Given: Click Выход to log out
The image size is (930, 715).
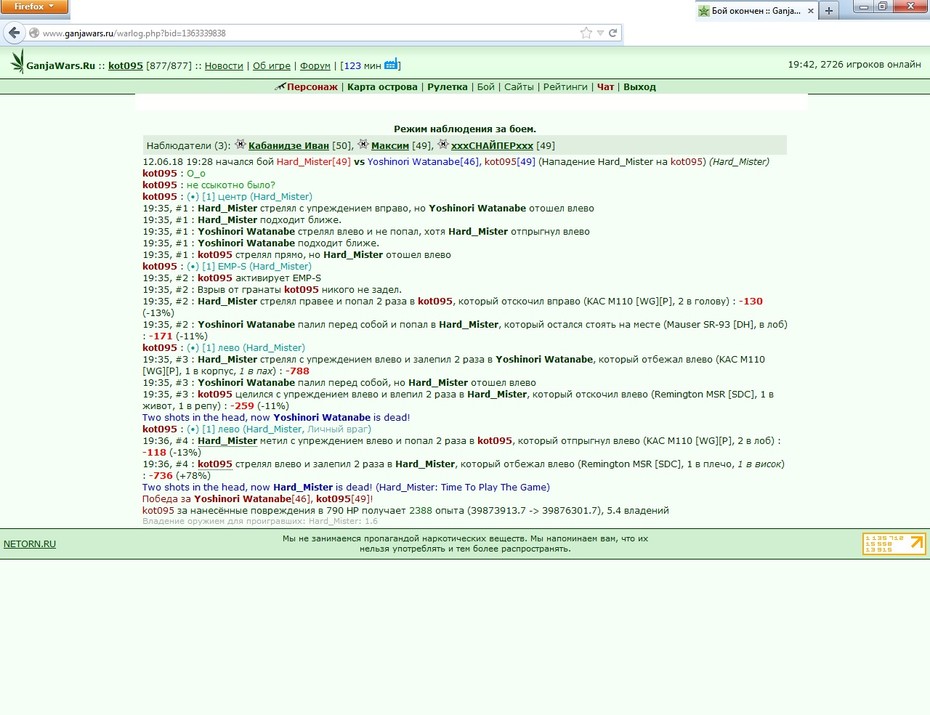Looking at the screenshot, I should [x=639, y=87].
